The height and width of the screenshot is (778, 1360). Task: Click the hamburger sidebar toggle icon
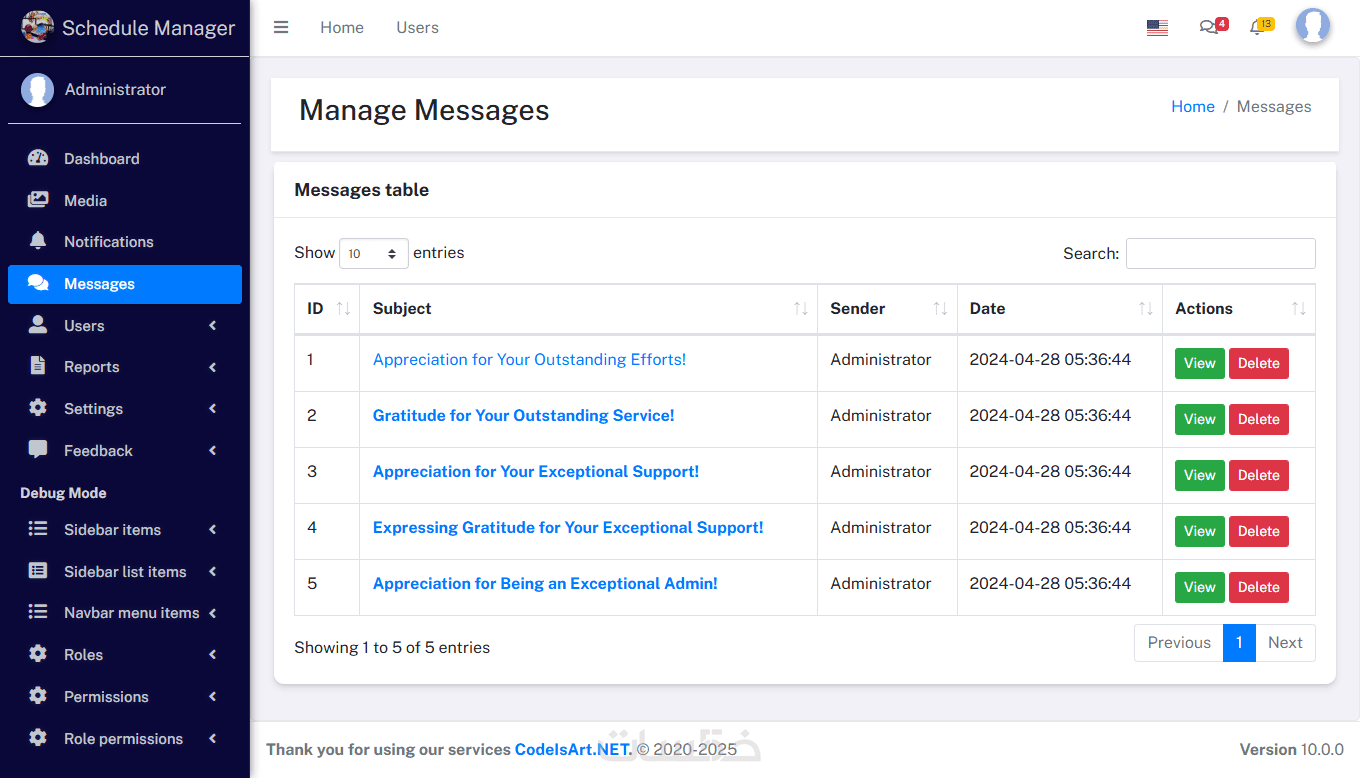[281, 28]
